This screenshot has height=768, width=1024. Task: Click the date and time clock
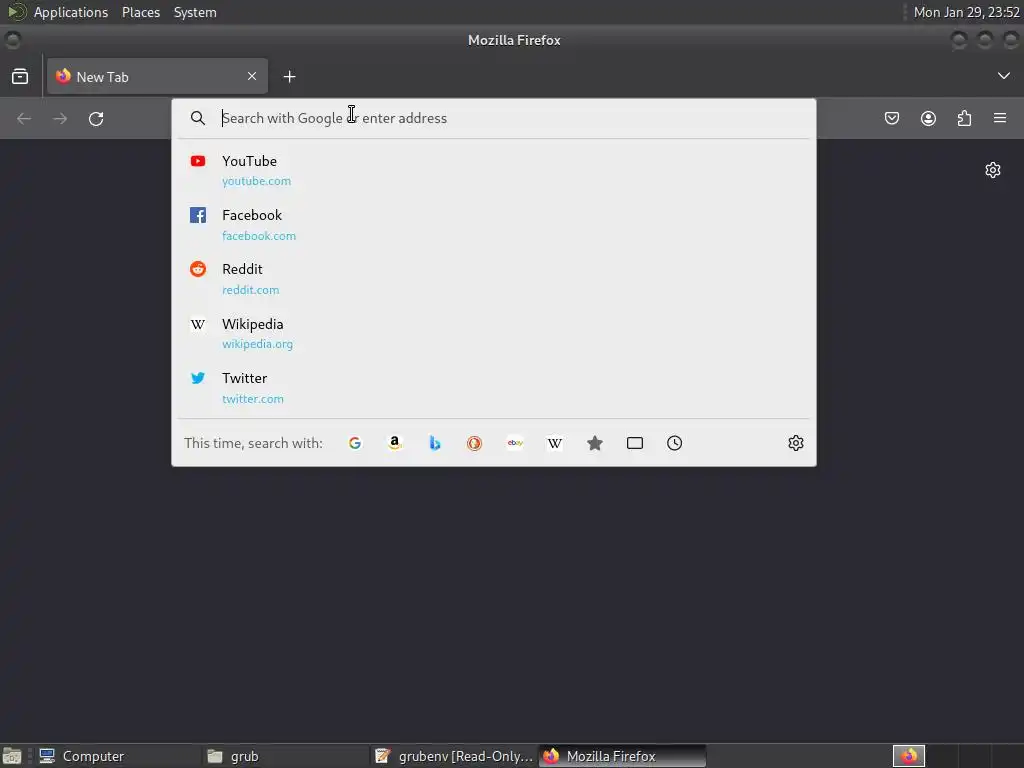tap(967, 12)
